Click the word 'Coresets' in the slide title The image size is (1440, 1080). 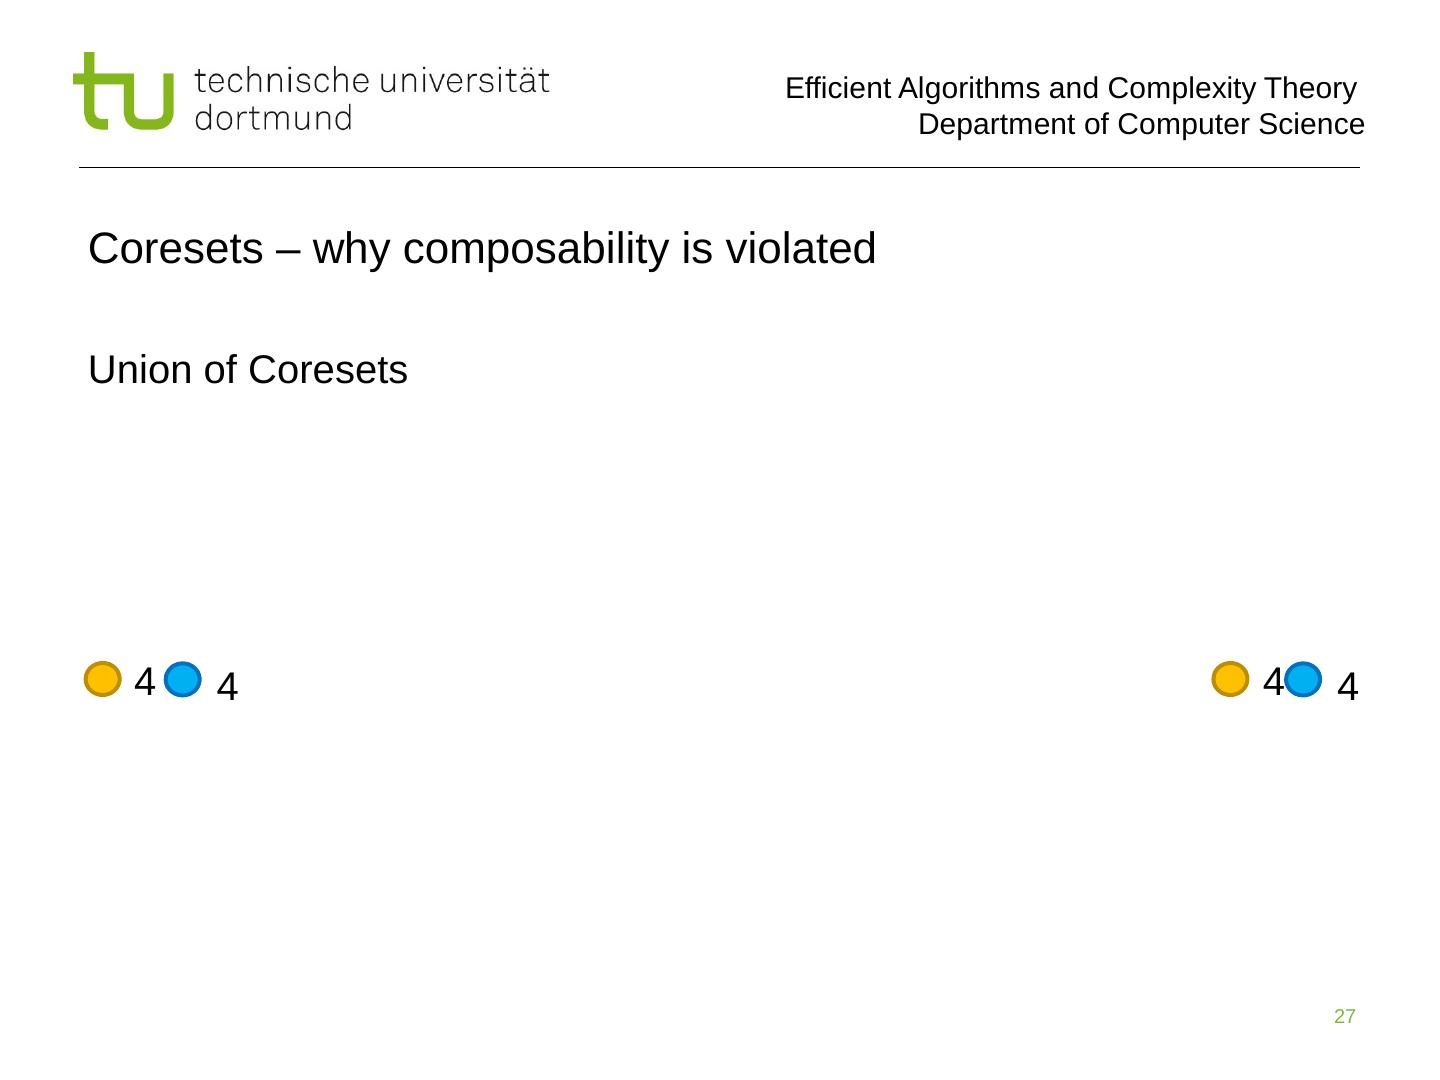pos(175,248)
